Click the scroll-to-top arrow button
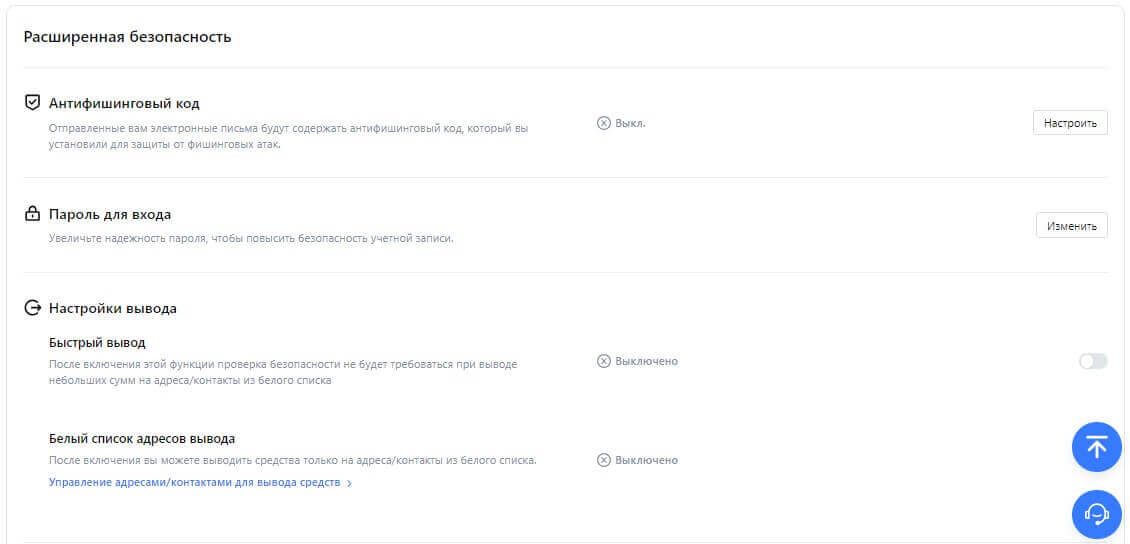Image resolution: width=1130 pixels, height=544 pixels. click(x=1096, y=447)
